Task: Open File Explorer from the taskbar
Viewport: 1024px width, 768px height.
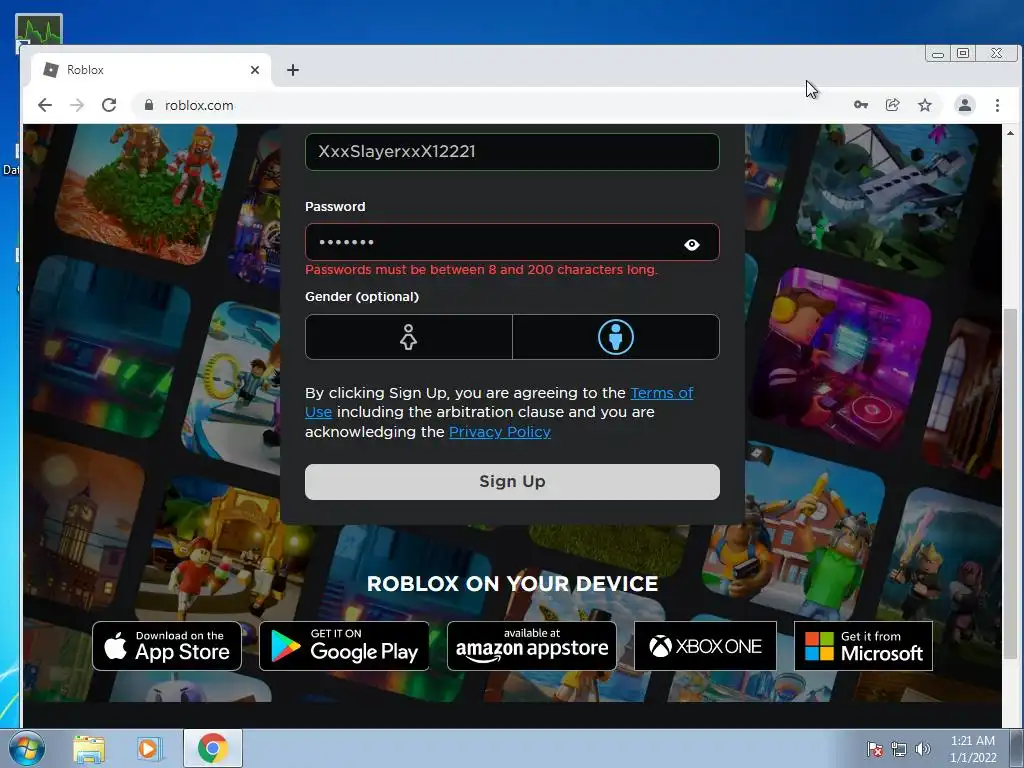Action: click(89, 749)
